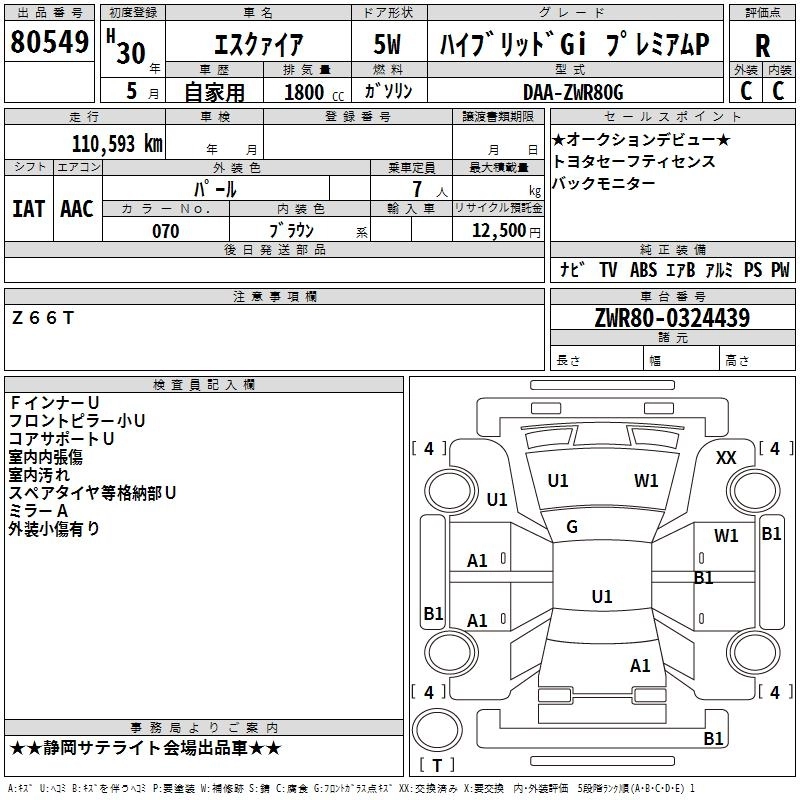This screenshot has height=800, width=800.
Task: Select chassis number ZWR80-0324439
Action: [671, 319]
